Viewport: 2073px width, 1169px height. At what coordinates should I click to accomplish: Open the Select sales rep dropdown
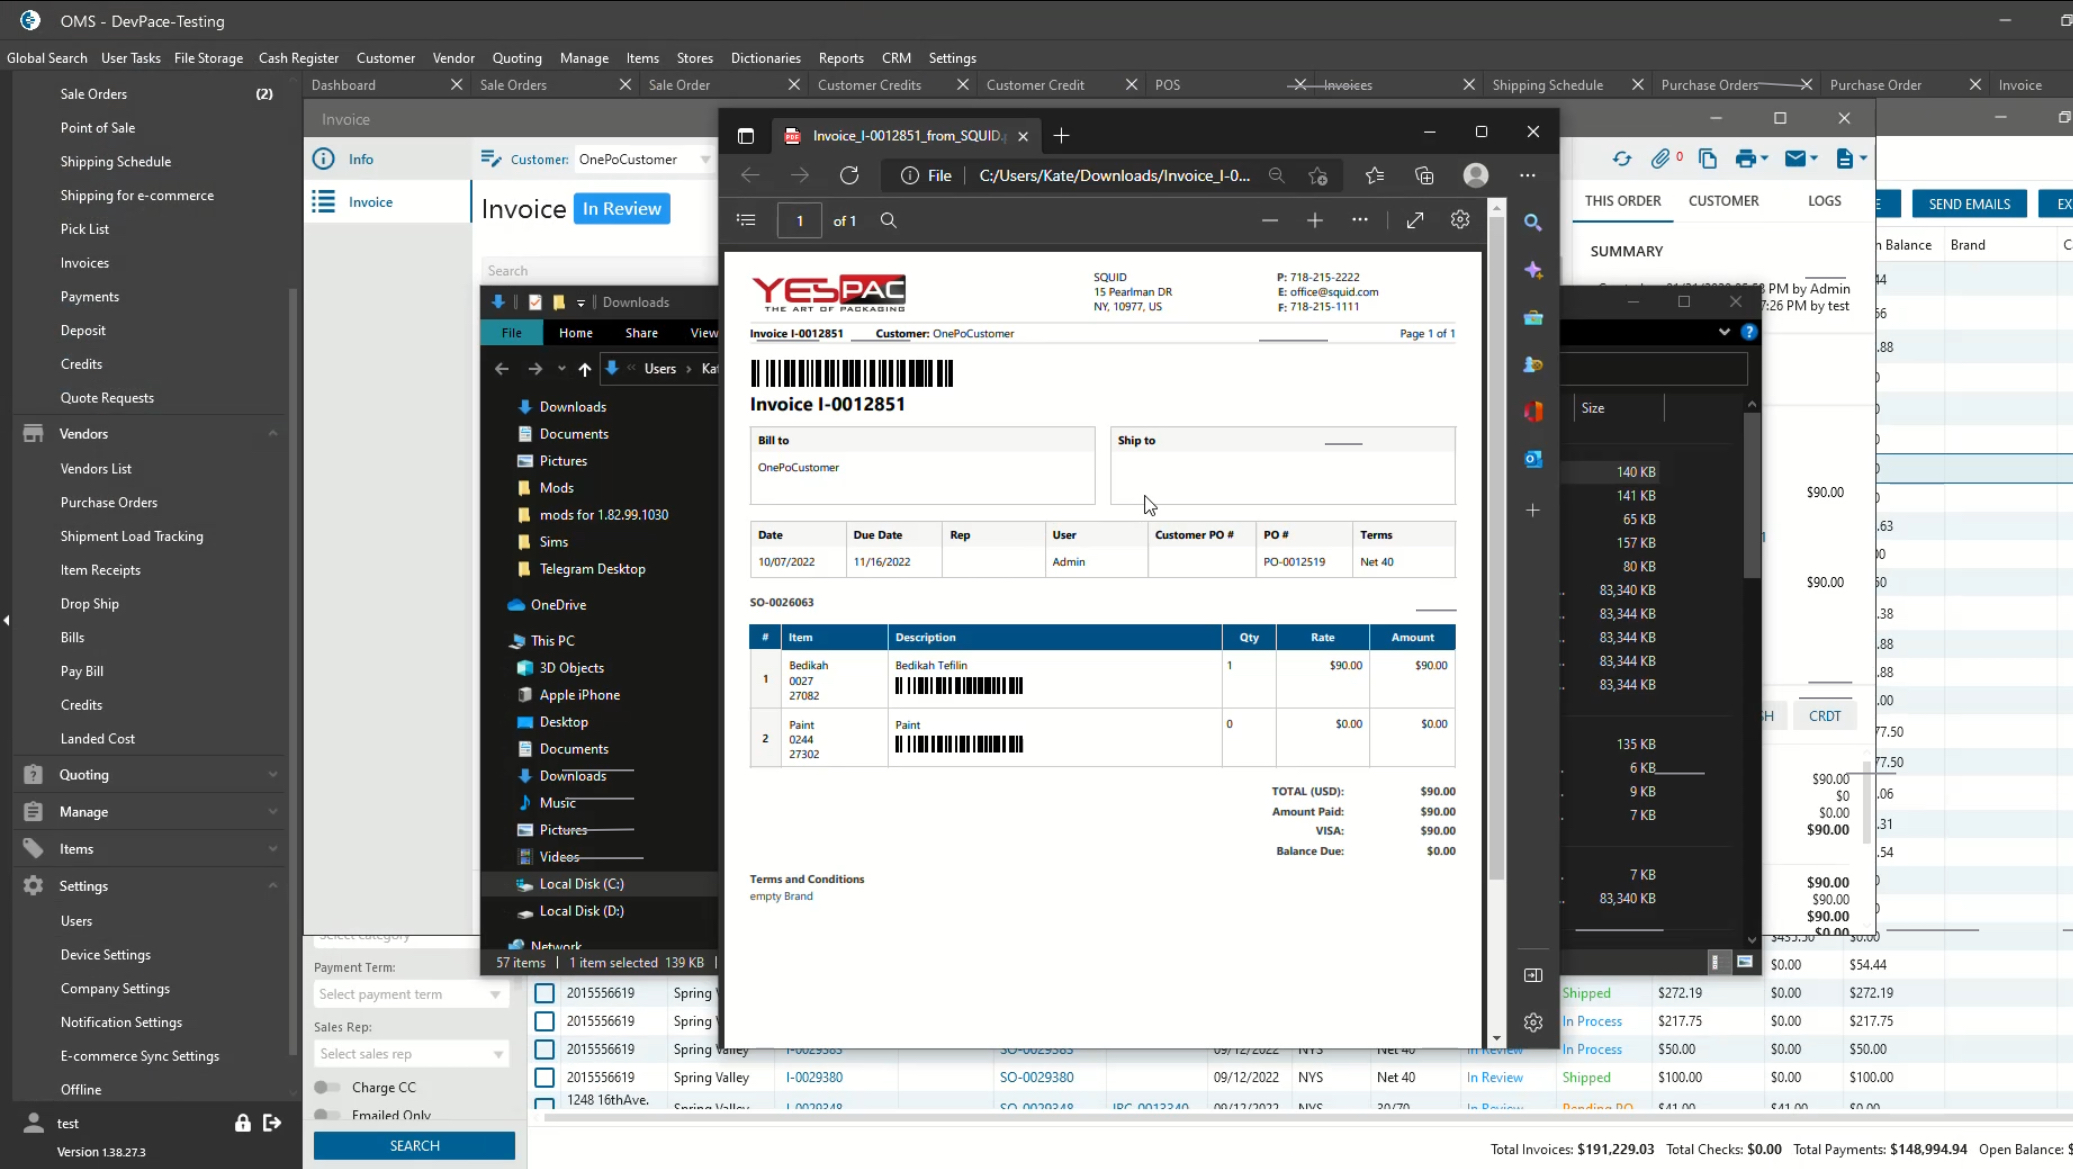pyautogui.click(x=410, y=1054)
